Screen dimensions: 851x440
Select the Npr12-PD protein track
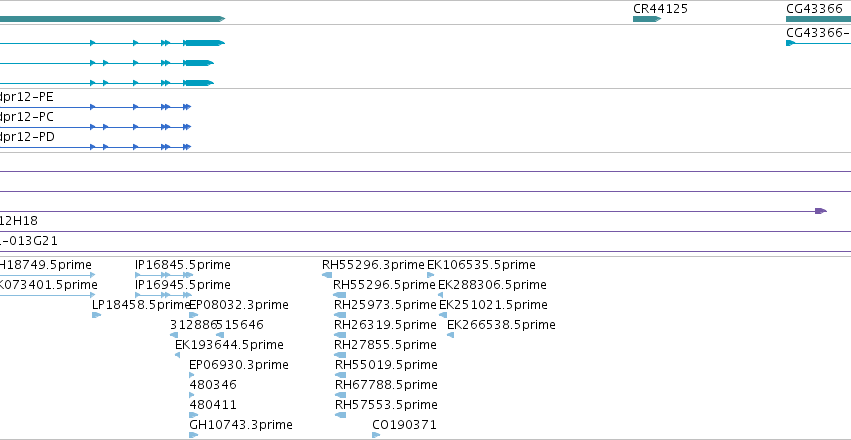[96, 147]
